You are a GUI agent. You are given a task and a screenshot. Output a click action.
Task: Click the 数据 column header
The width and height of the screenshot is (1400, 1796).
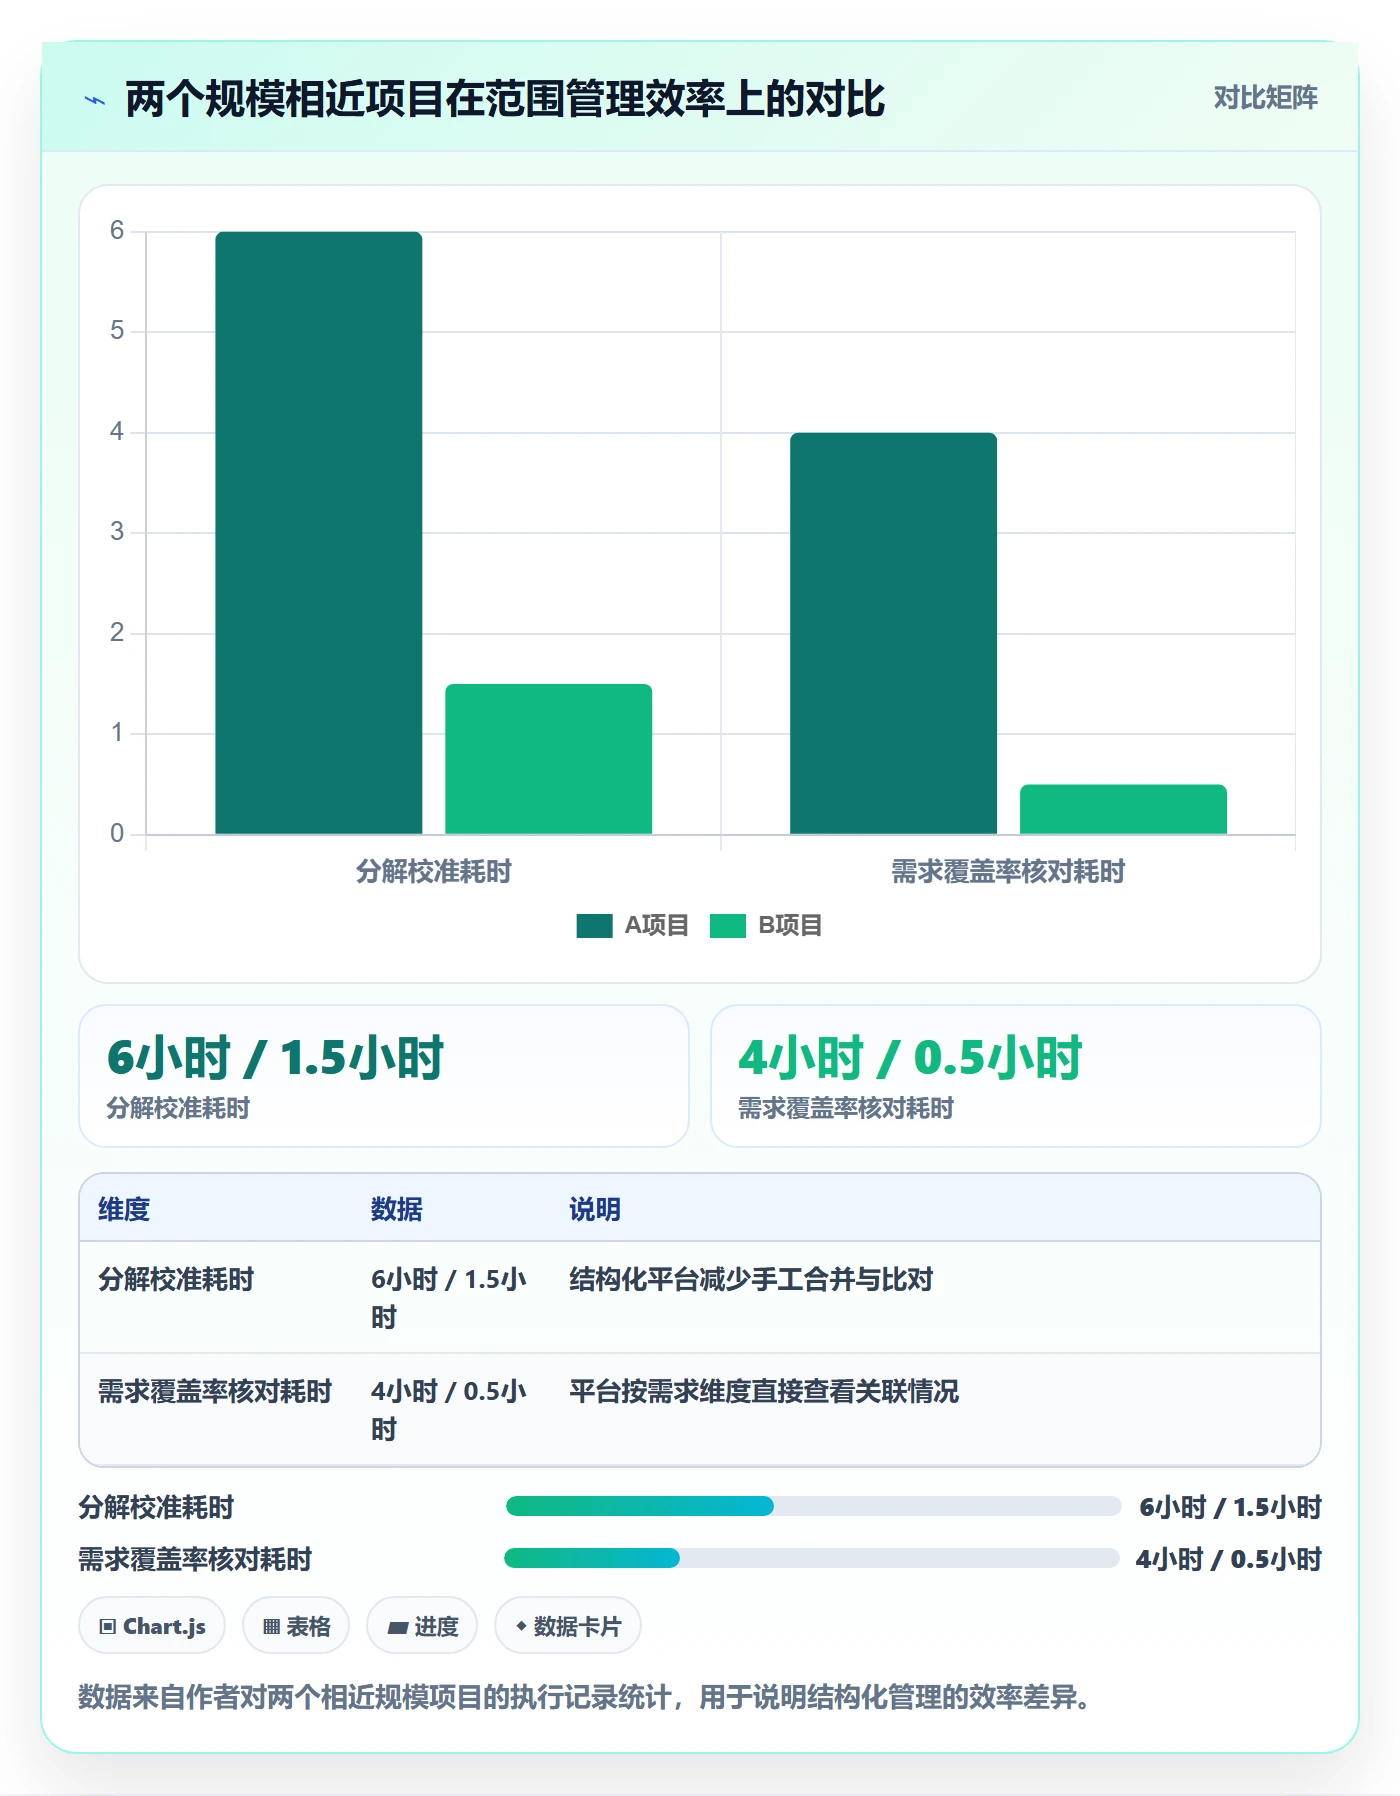(397, 1210)
